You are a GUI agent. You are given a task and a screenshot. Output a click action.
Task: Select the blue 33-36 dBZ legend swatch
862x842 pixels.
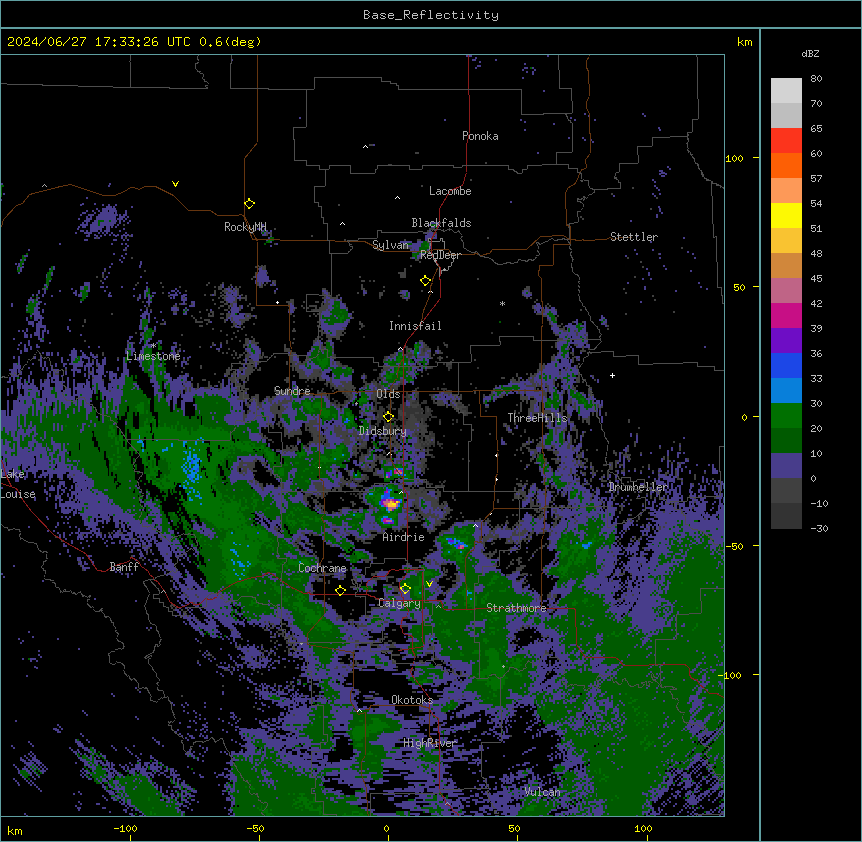pos(786,365)
